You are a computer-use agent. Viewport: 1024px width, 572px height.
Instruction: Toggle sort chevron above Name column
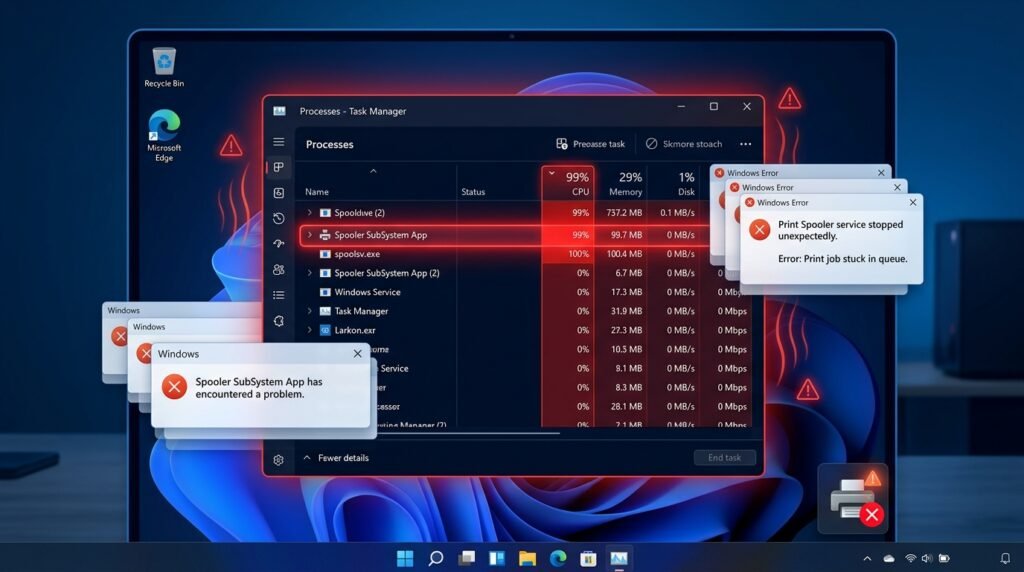click(x=373, y=171)
